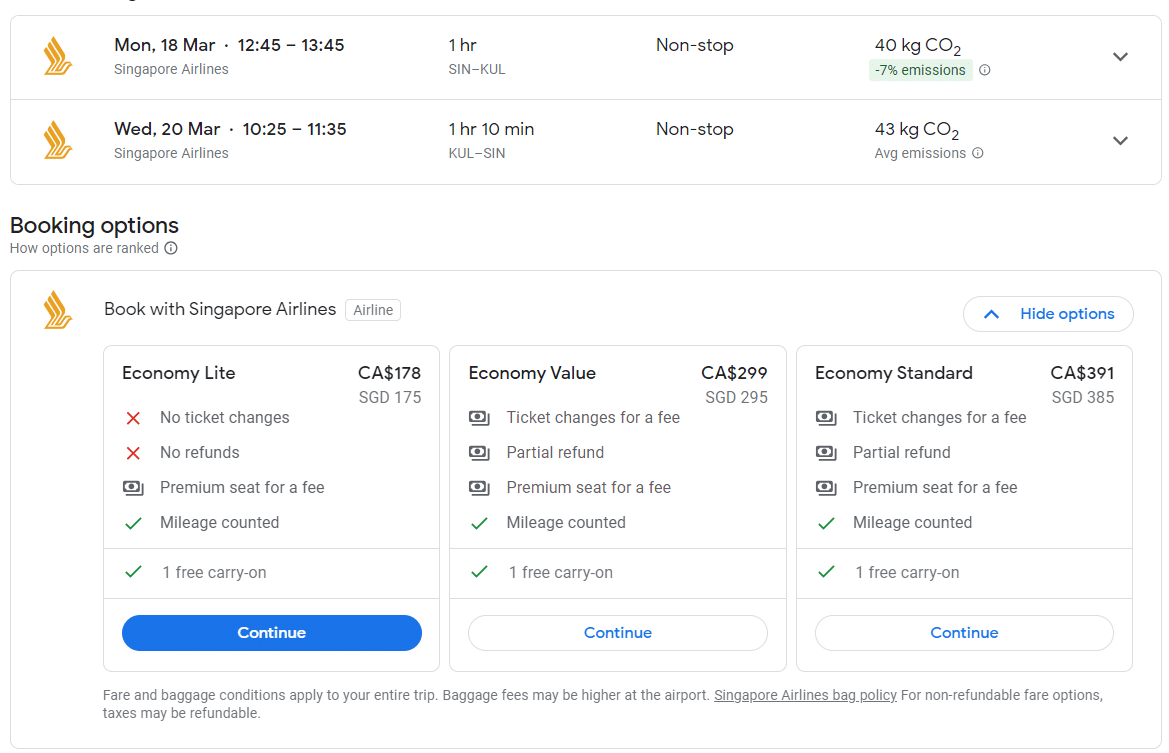Click the info icon beside Avg emissions
This screenshot has height=753, width=1169.
[x=978, y=153]
